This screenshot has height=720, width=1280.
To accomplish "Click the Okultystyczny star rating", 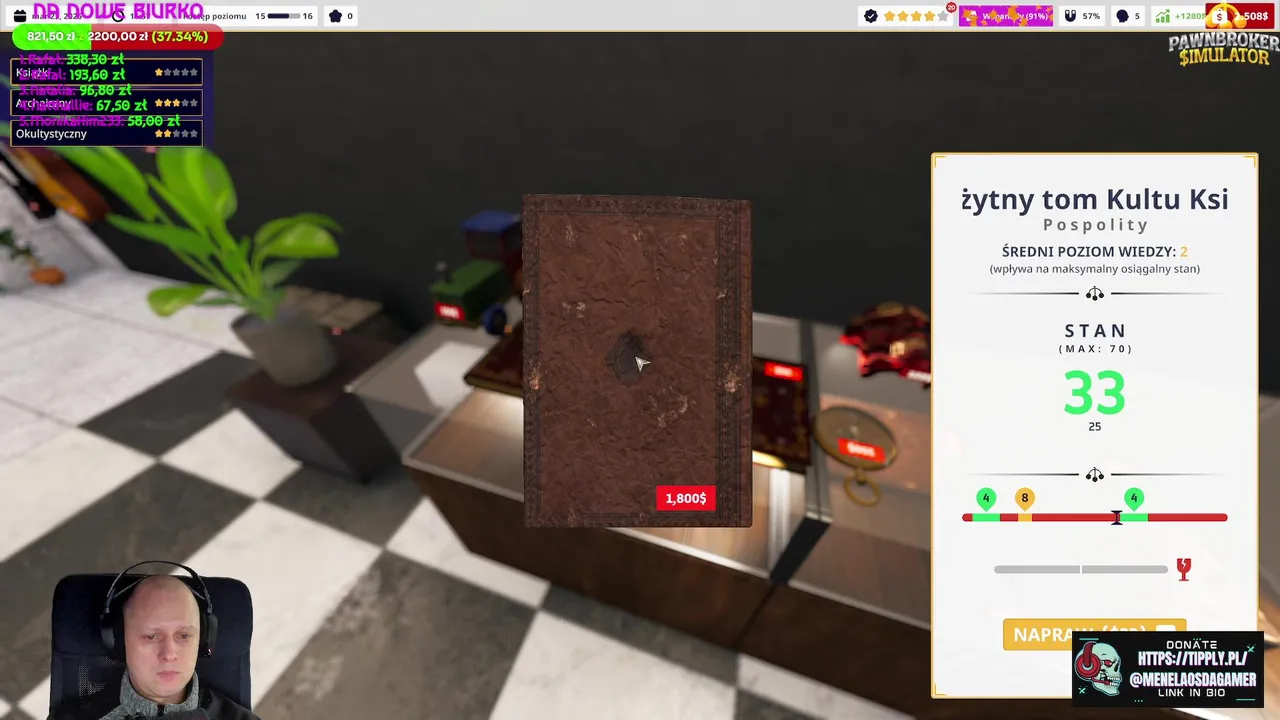I will click(176, 133).
